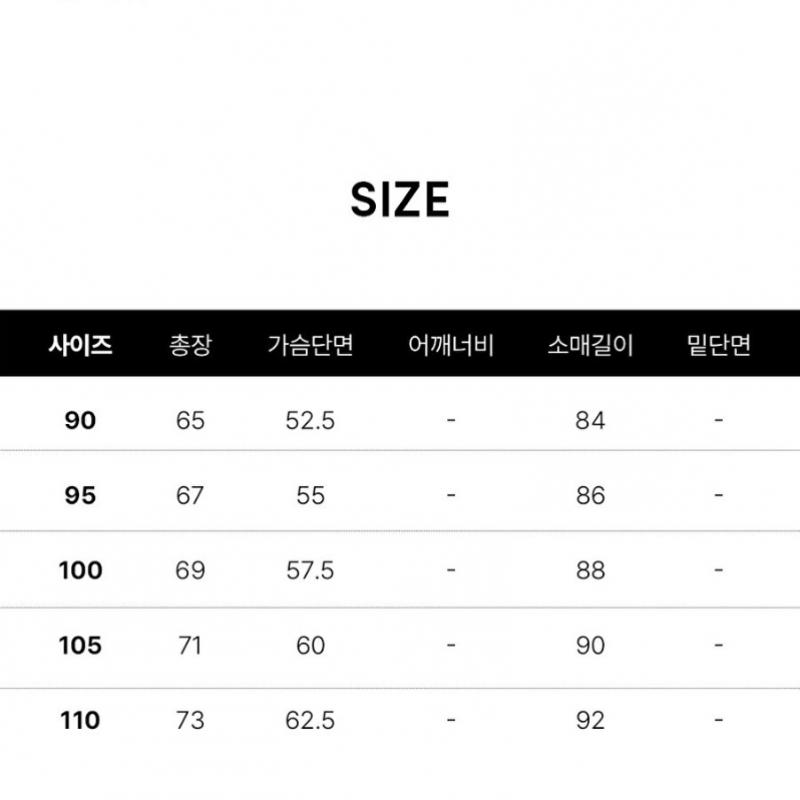Click the 사이즈 column header
This screenshot has width=800, height=800.
tap(80, 346)
